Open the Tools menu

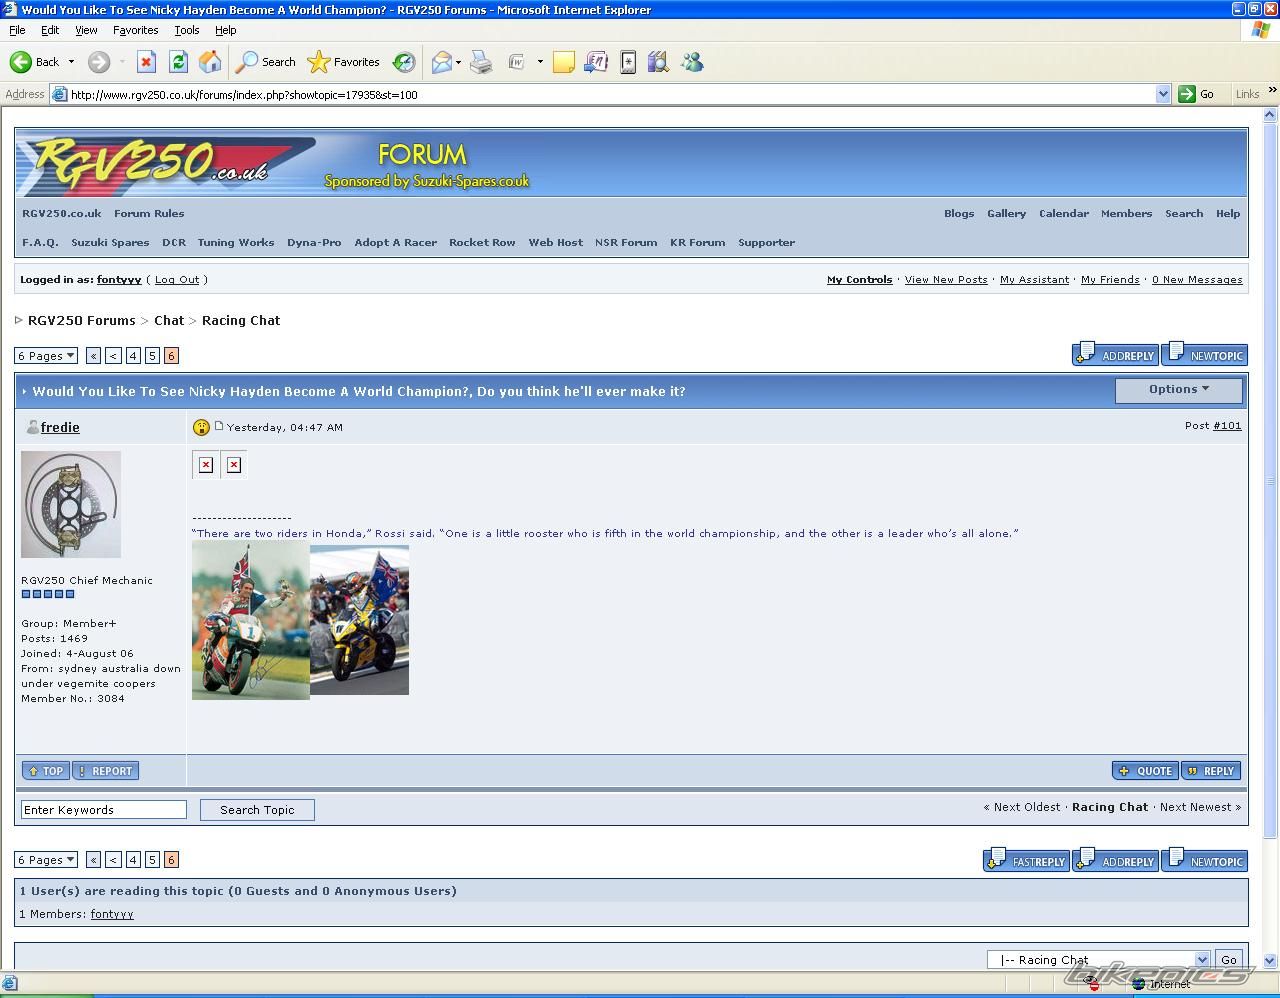point(187,30)
